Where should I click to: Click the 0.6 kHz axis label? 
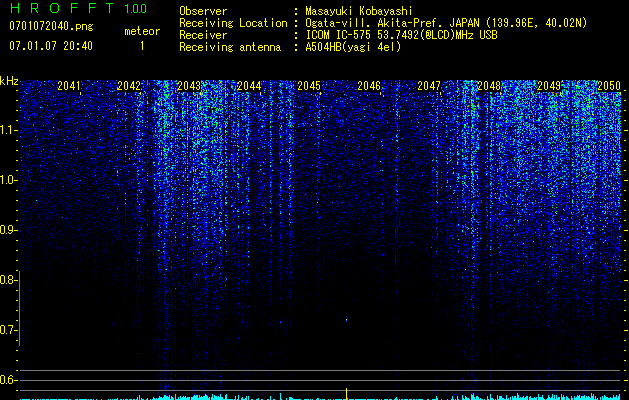(x=8, y=380)
